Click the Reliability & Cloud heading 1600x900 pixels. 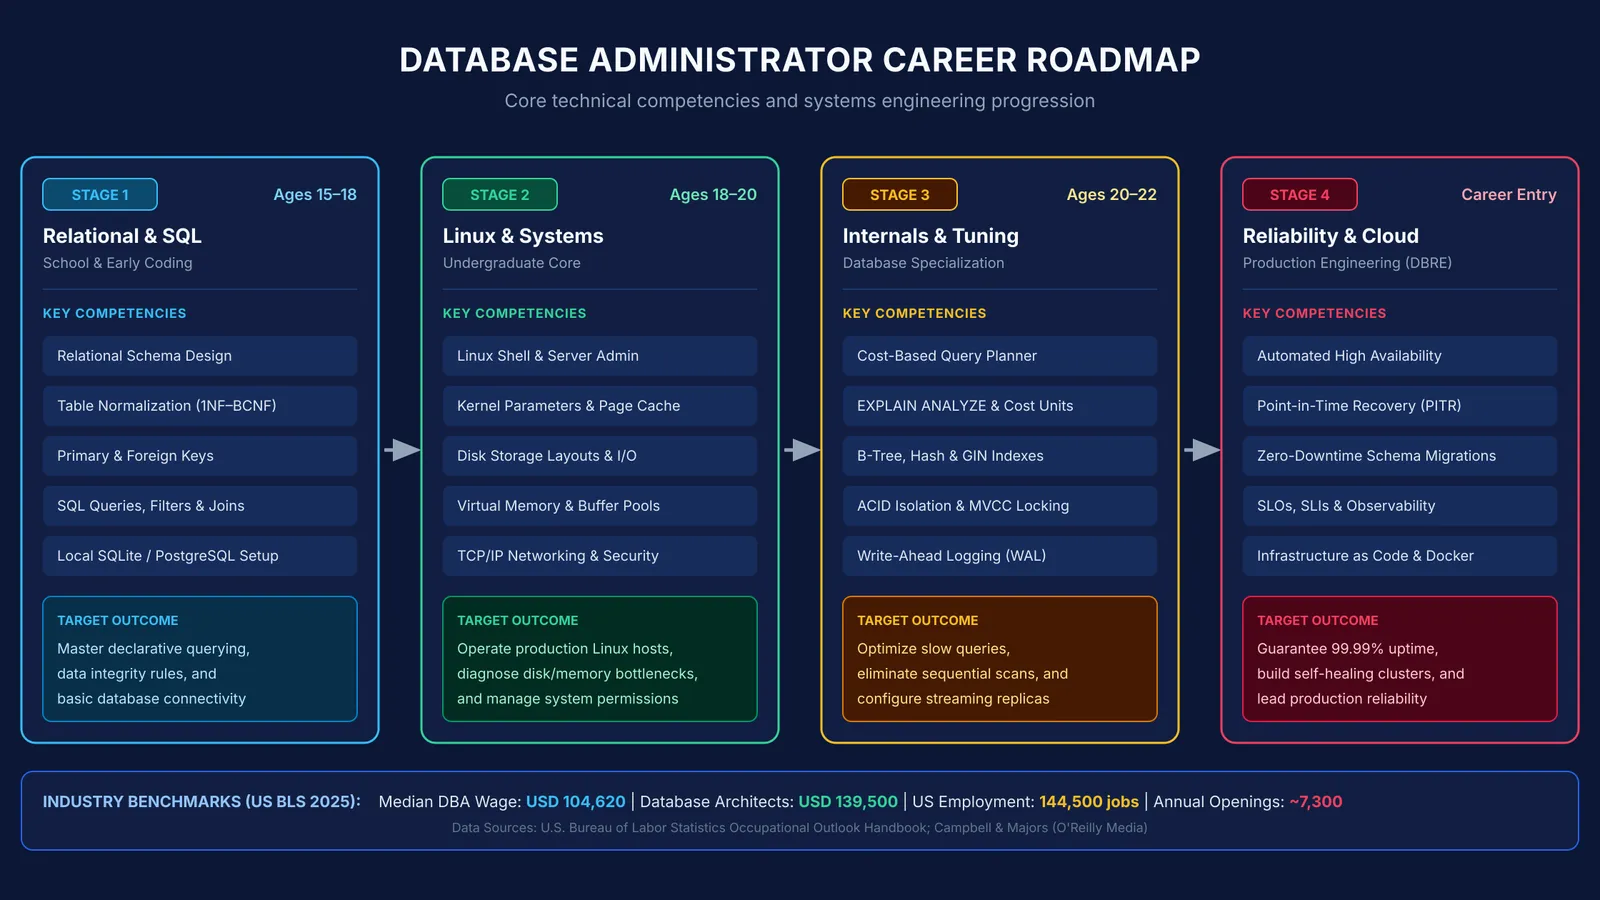[x=1330, y=236]
